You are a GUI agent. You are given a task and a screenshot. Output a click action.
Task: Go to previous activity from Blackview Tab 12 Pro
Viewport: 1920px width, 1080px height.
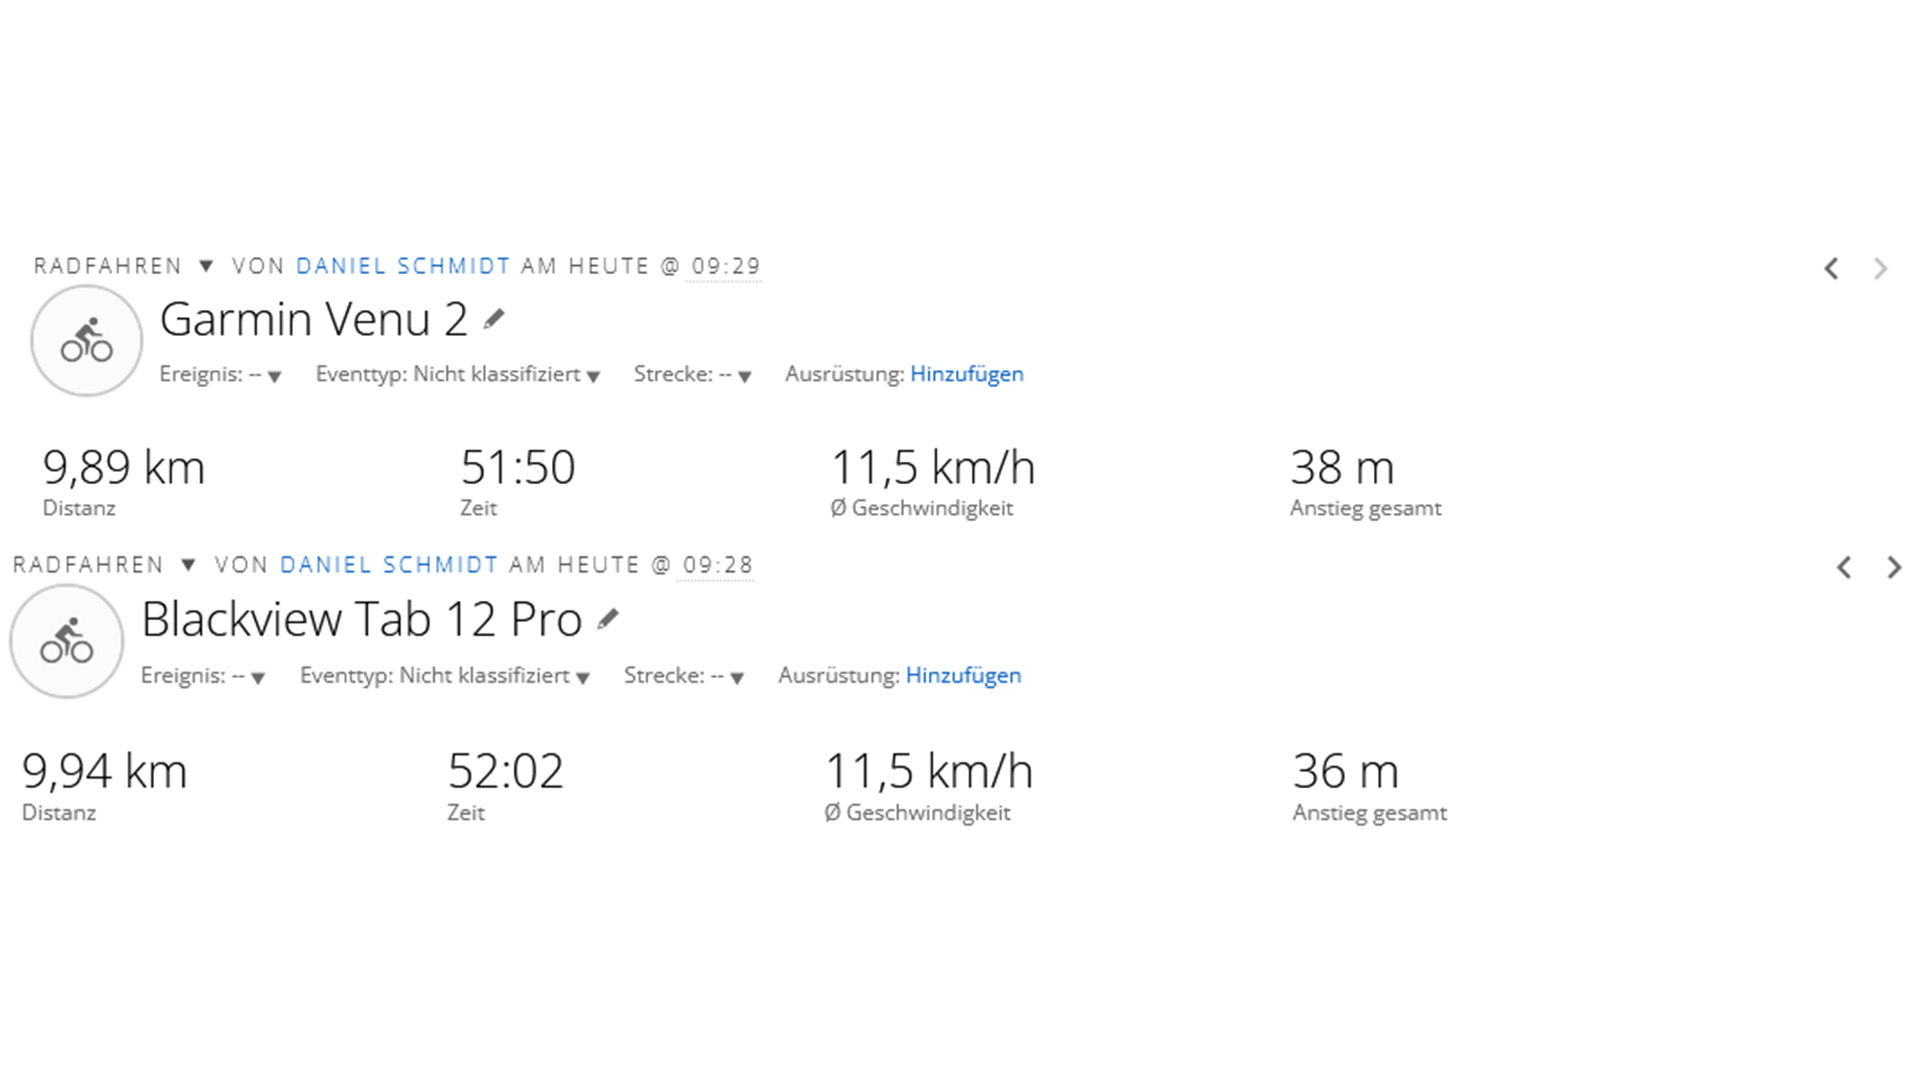(x=1844, y=567)
